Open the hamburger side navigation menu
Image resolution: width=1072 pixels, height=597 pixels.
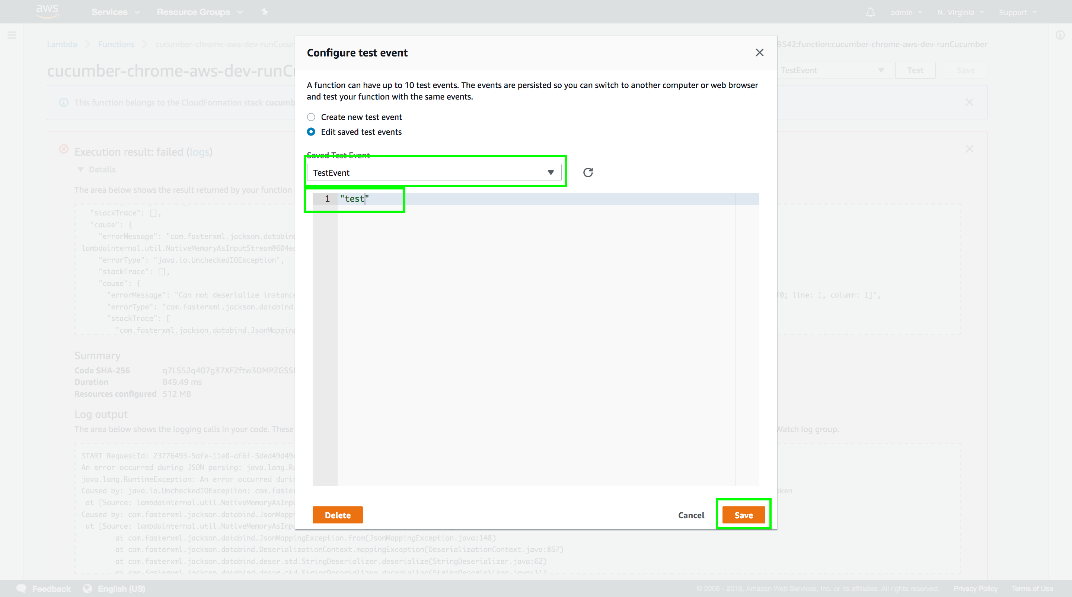[x=12, y=35]
